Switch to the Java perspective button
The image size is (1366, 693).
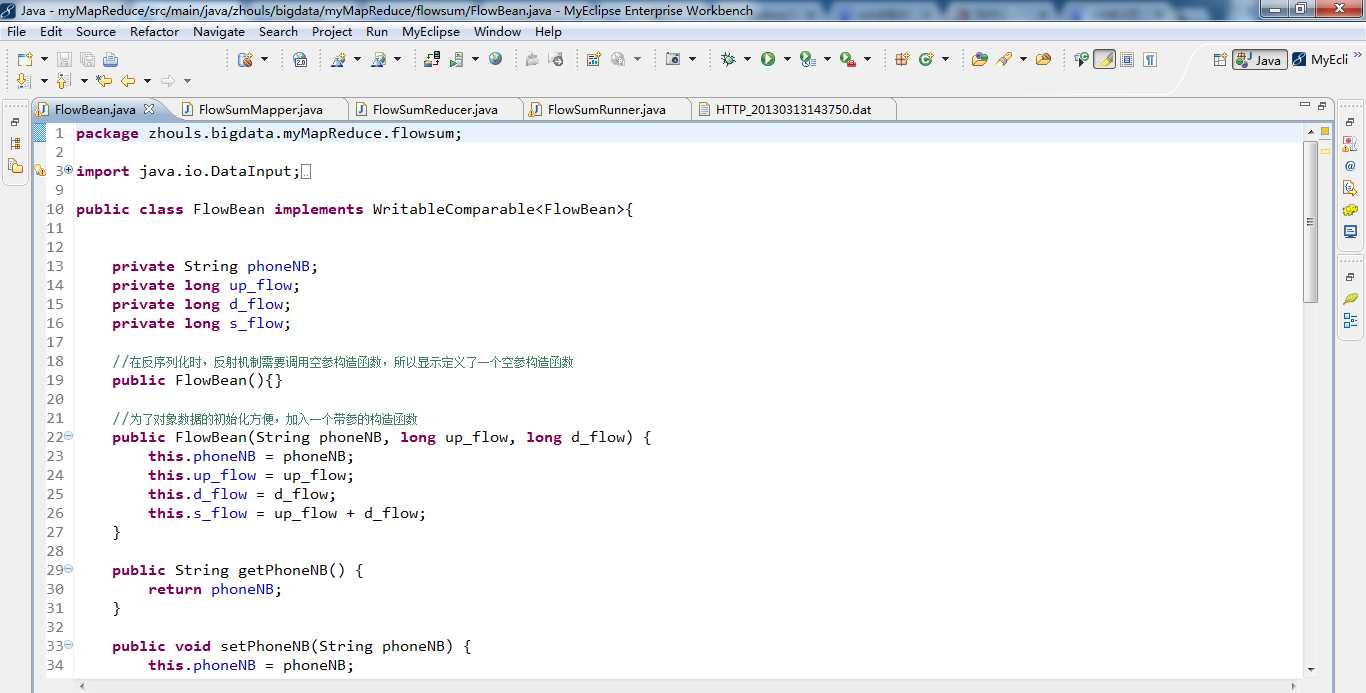(1259, 60)
